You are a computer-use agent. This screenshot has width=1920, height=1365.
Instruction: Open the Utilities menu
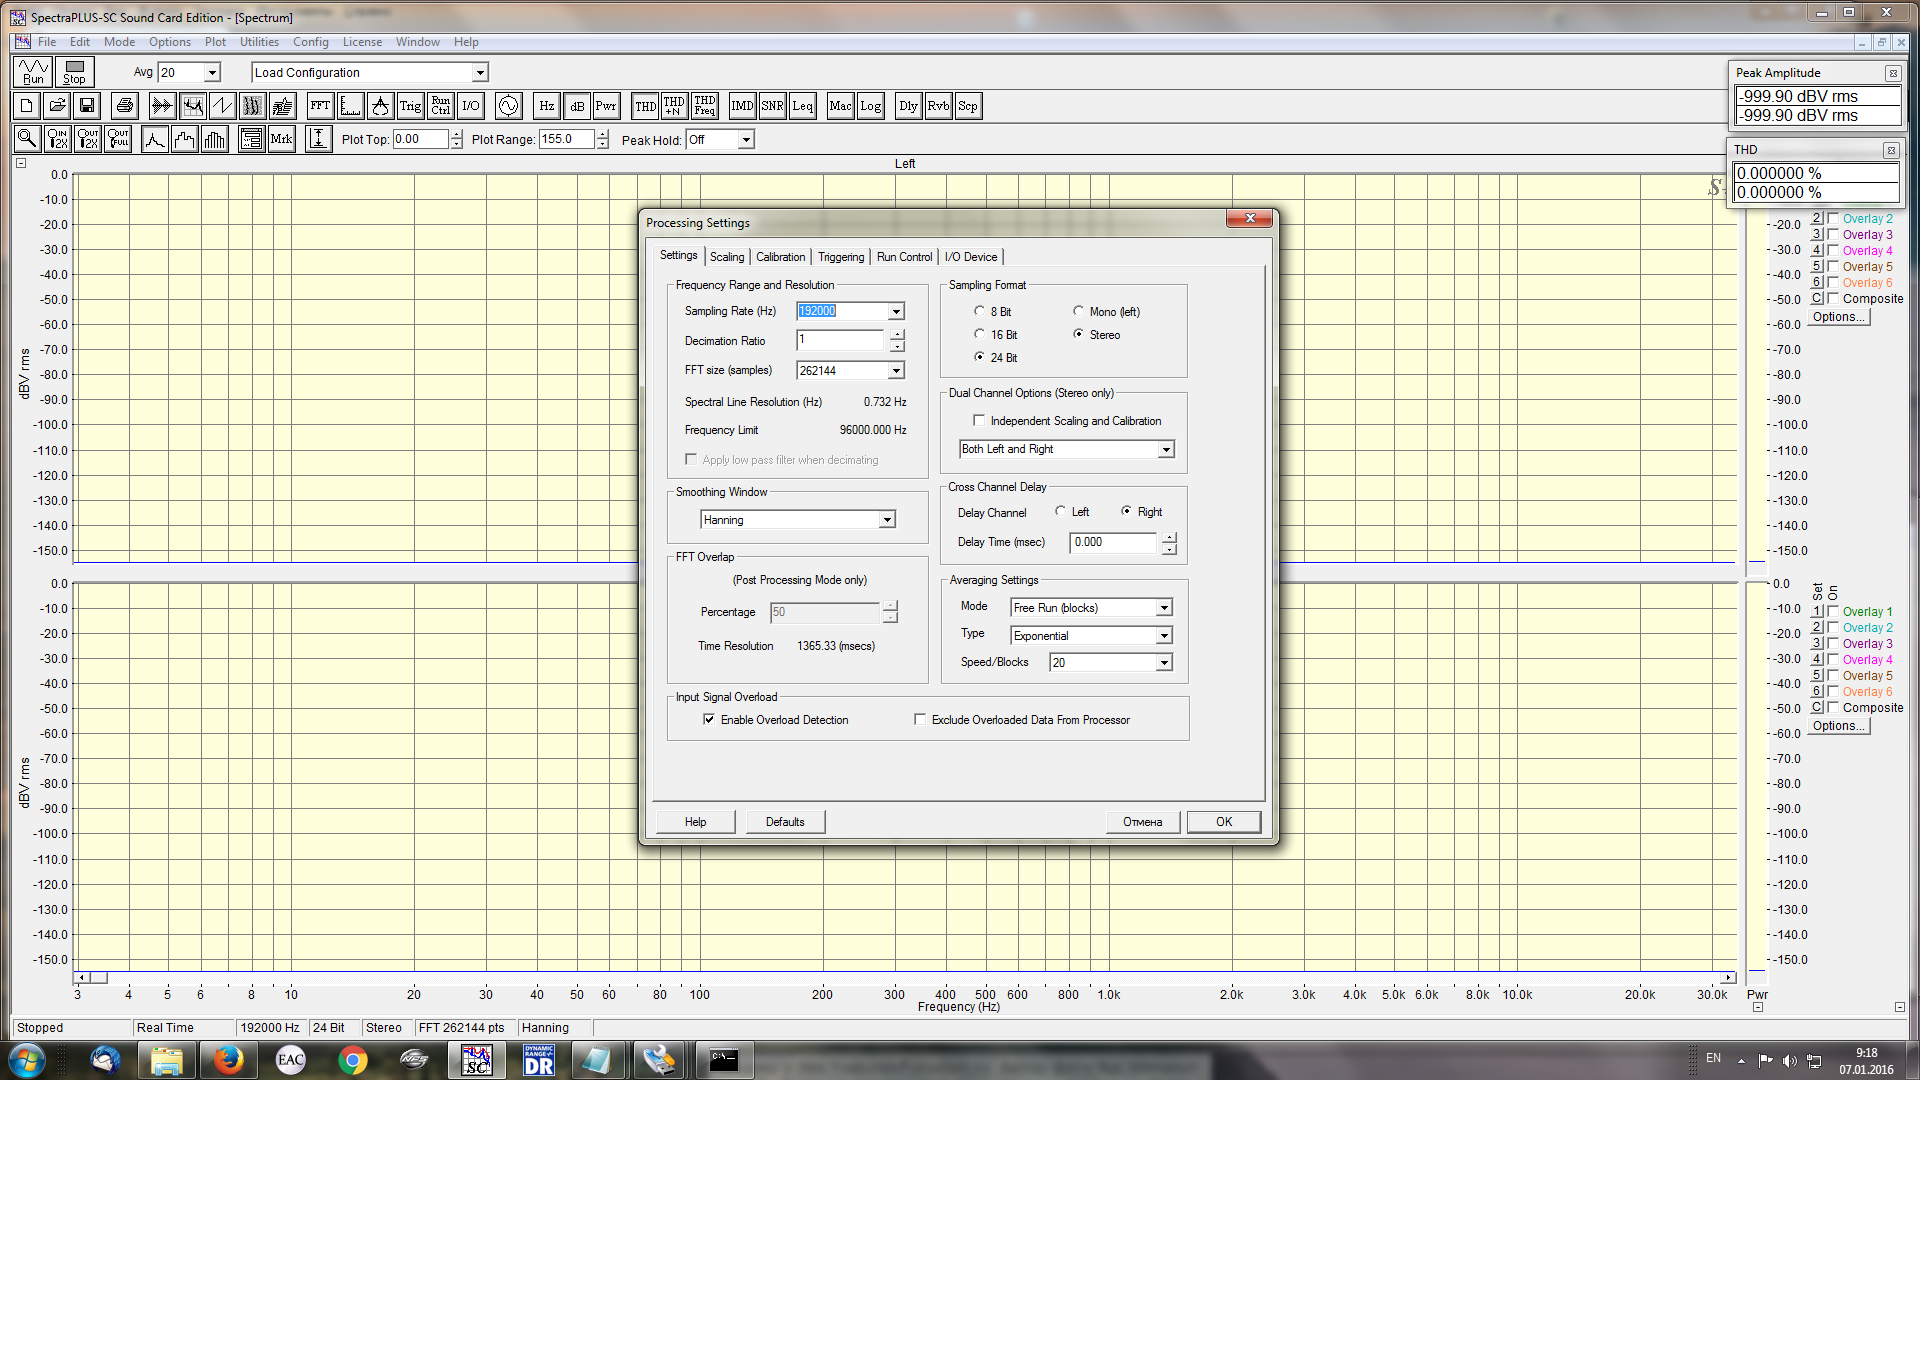(259, 42)
